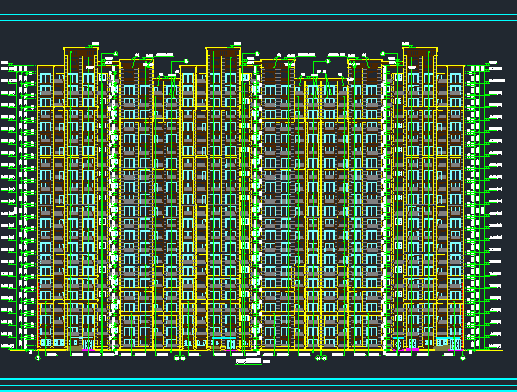Click the green callout circle beside center tower roof

click(257, 53)
